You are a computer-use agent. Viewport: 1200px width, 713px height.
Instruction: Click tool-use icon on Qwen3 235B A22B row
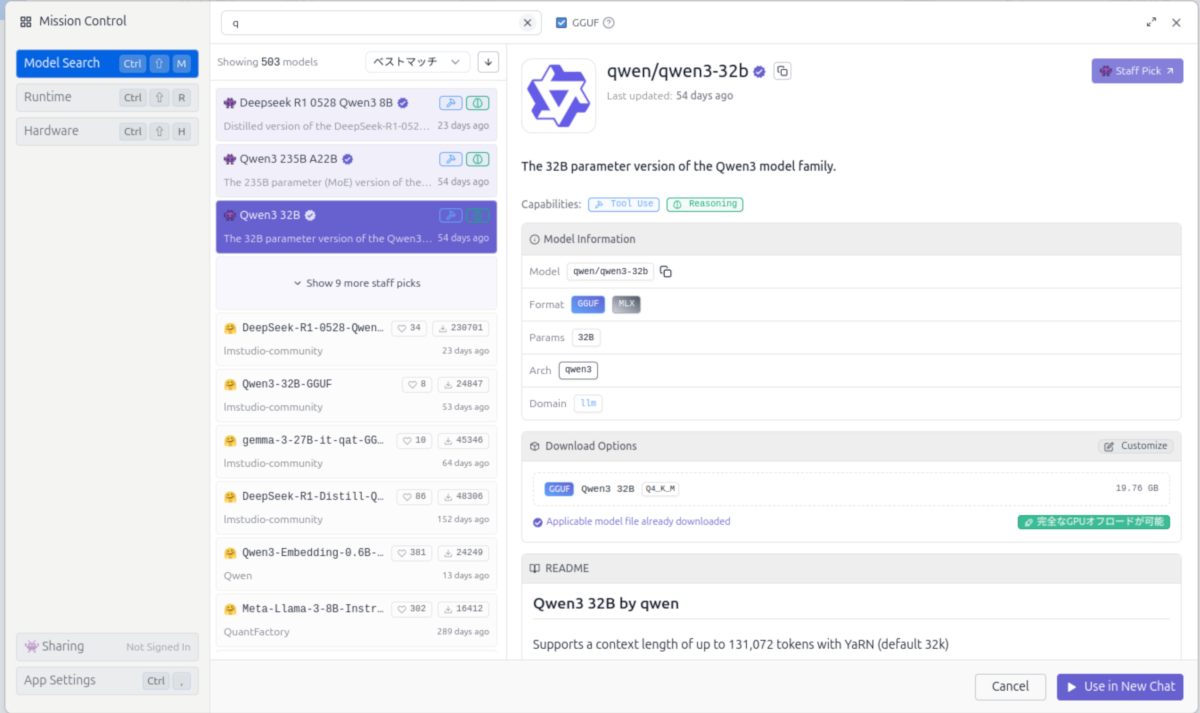[x=450, y=159]
